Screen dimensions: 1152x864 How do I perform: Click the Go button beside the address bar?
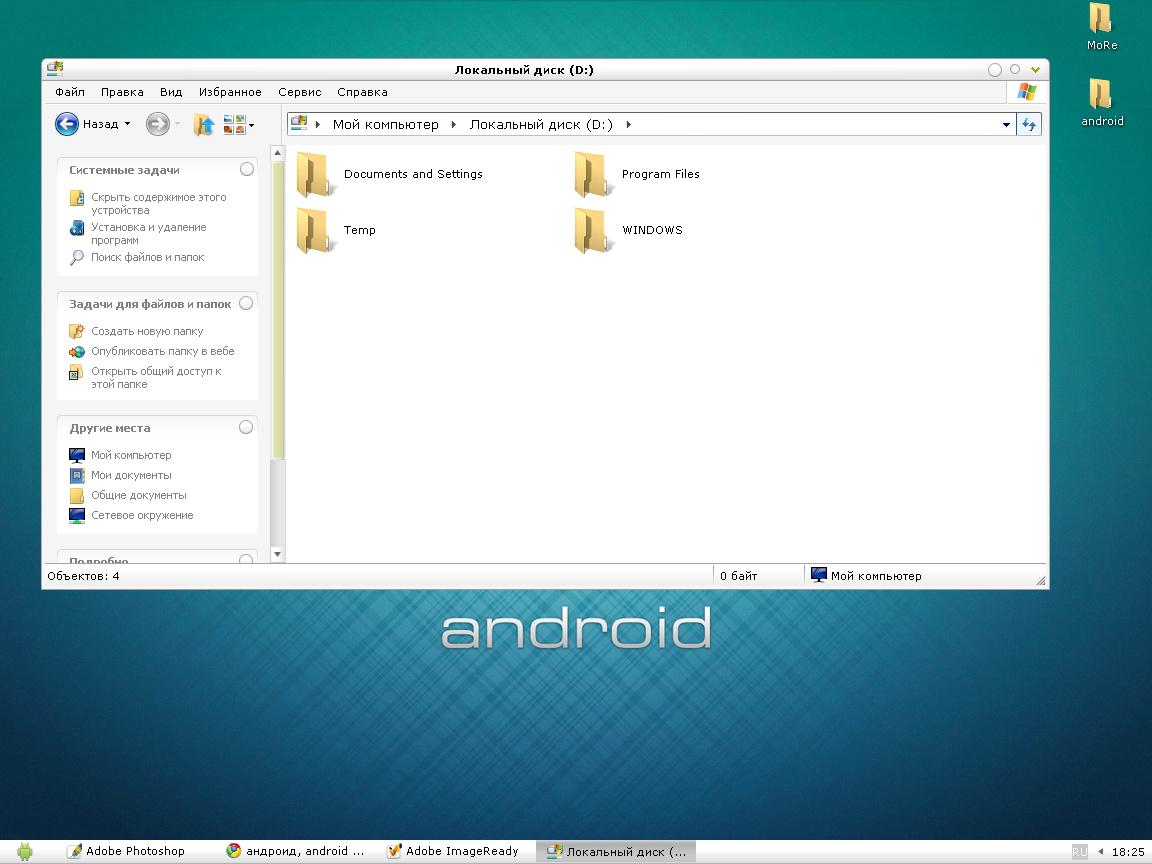(1029, 124)
